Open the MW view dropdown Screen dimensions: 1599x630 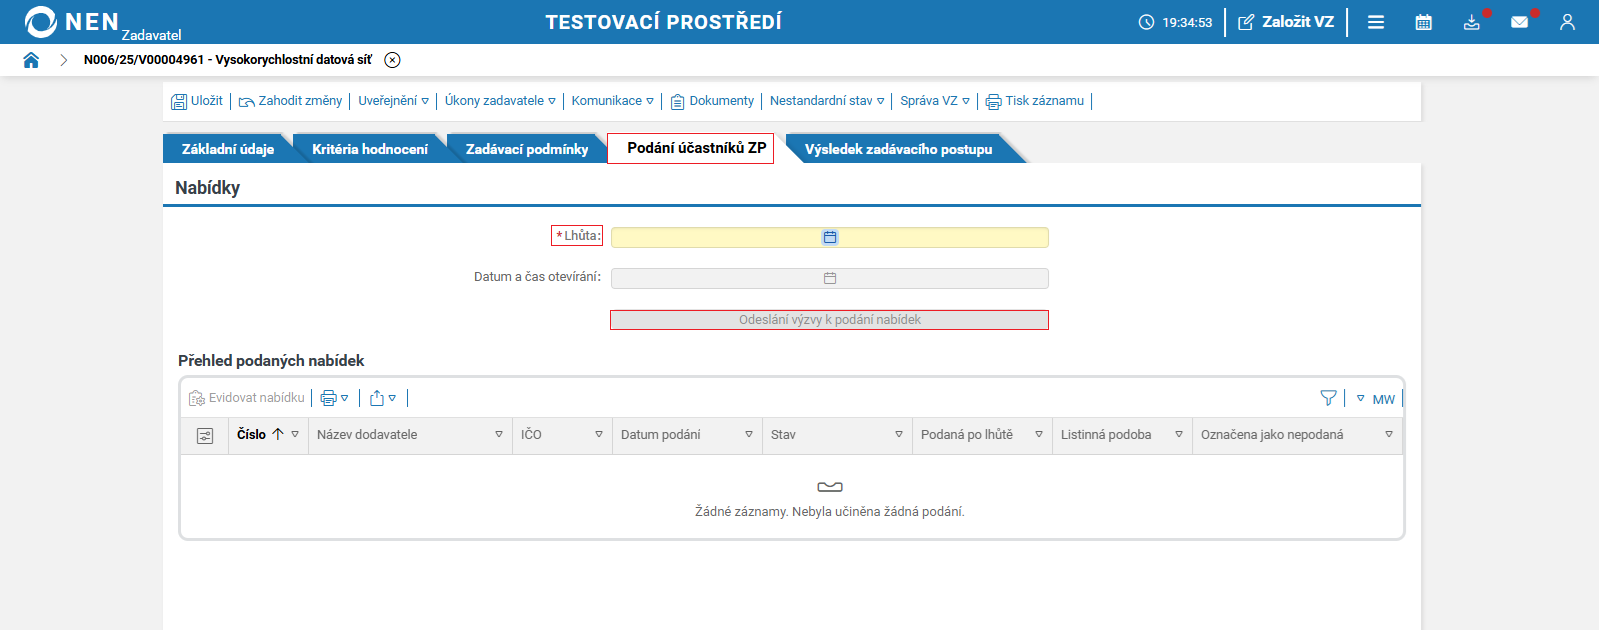point(1375,399)
